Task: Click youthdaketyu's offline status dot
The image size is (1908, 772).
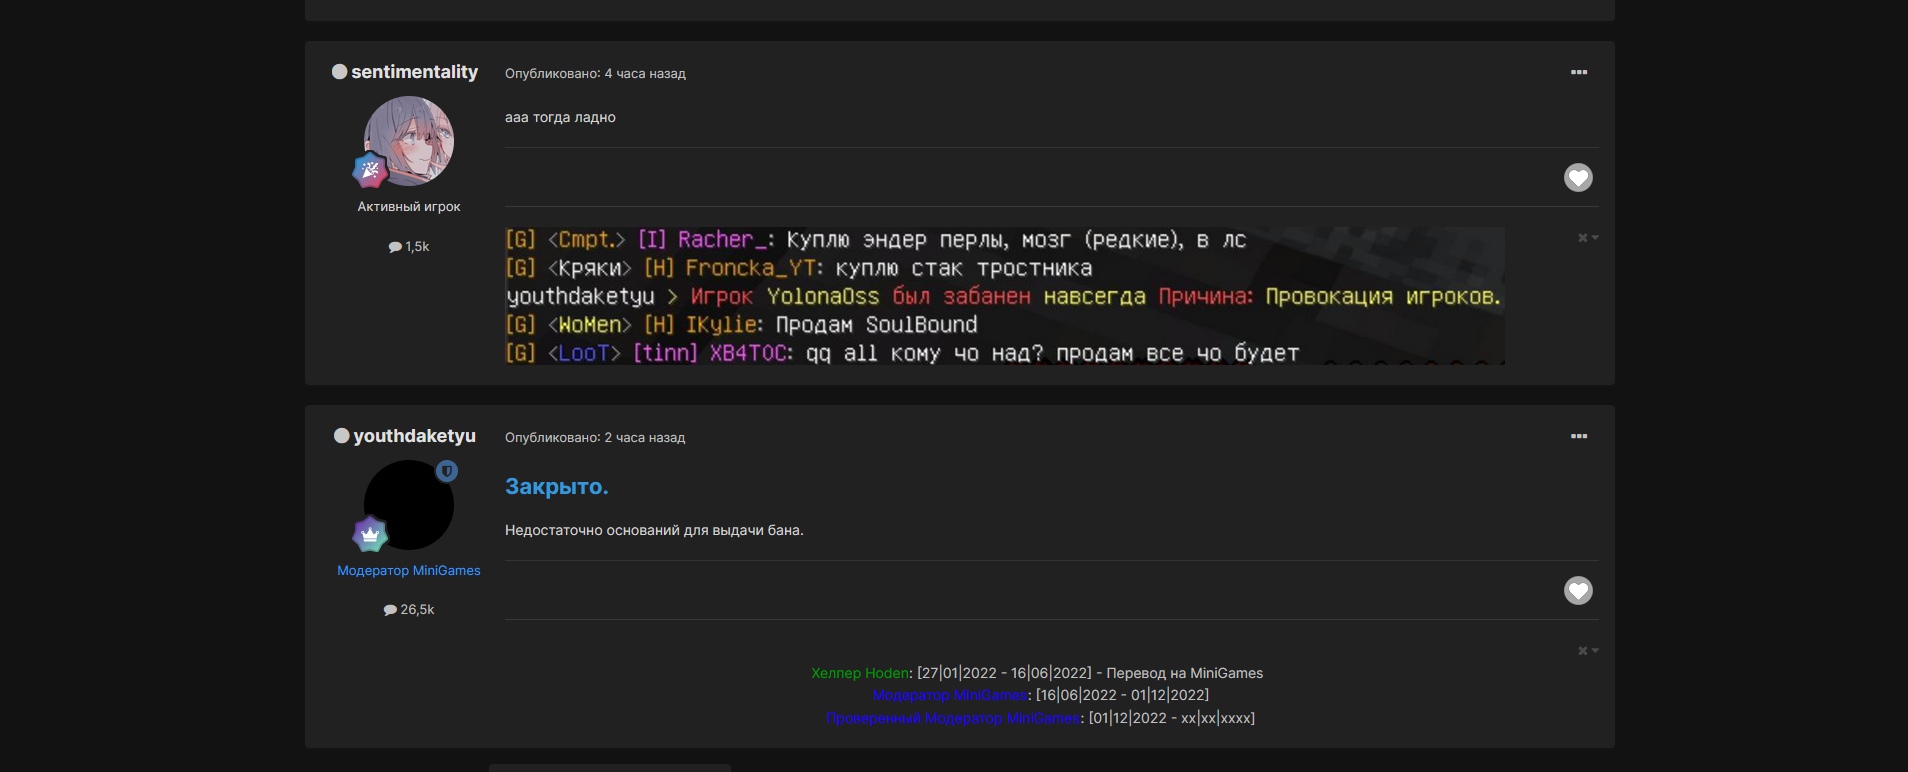Action: pyautogui.click(x=342, y=436)
